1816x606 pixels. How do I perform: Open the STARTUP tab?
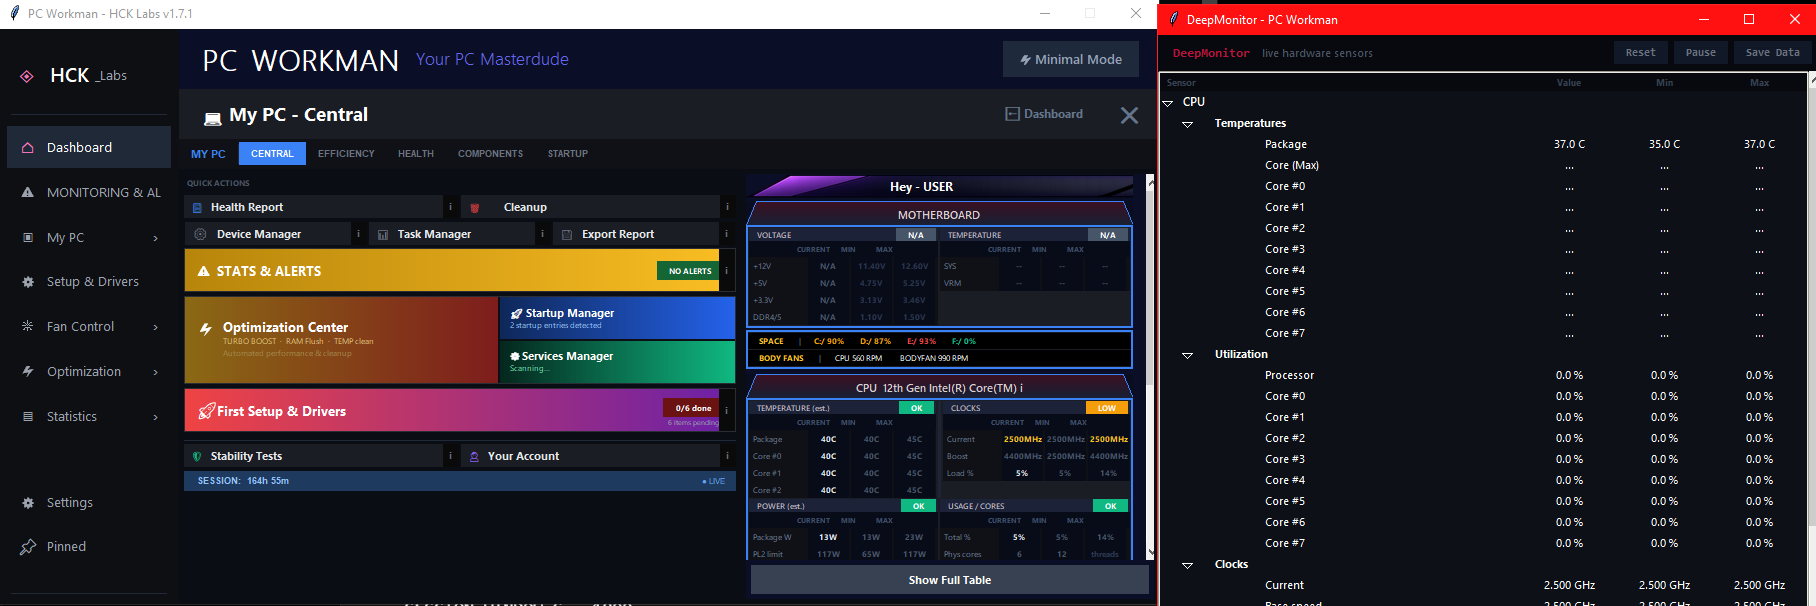[x=567, y=154]
